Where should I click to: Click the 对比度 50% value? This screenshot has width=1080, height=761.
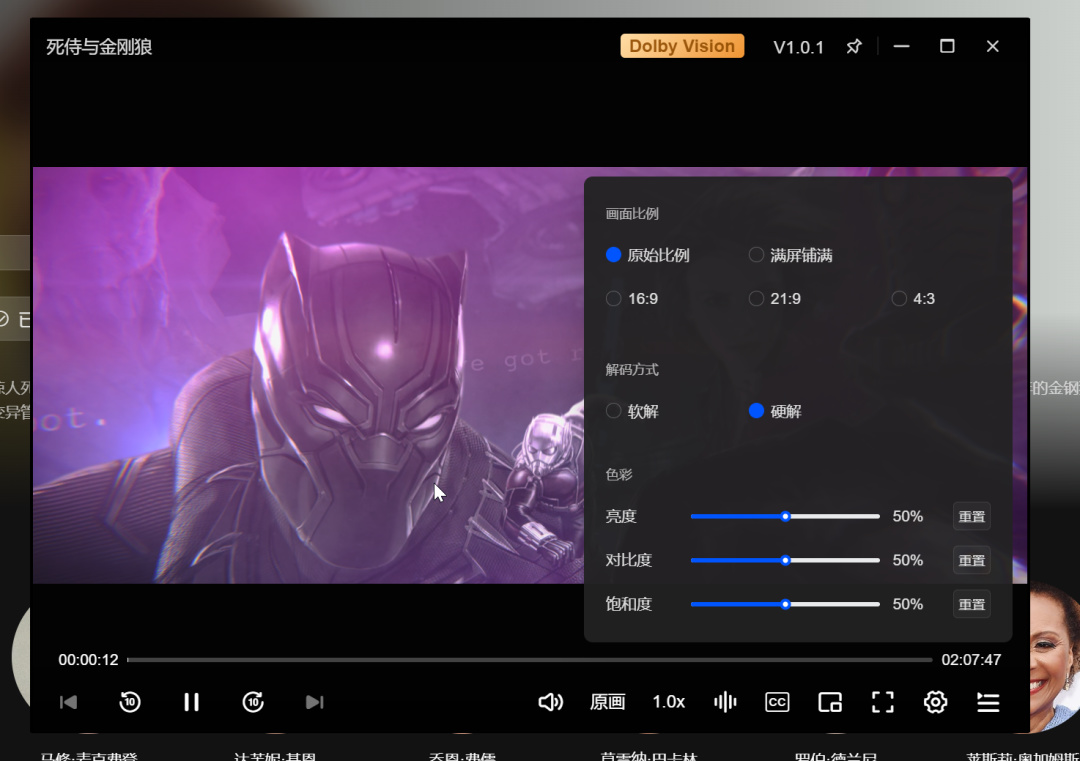click(x=907, y=560)
